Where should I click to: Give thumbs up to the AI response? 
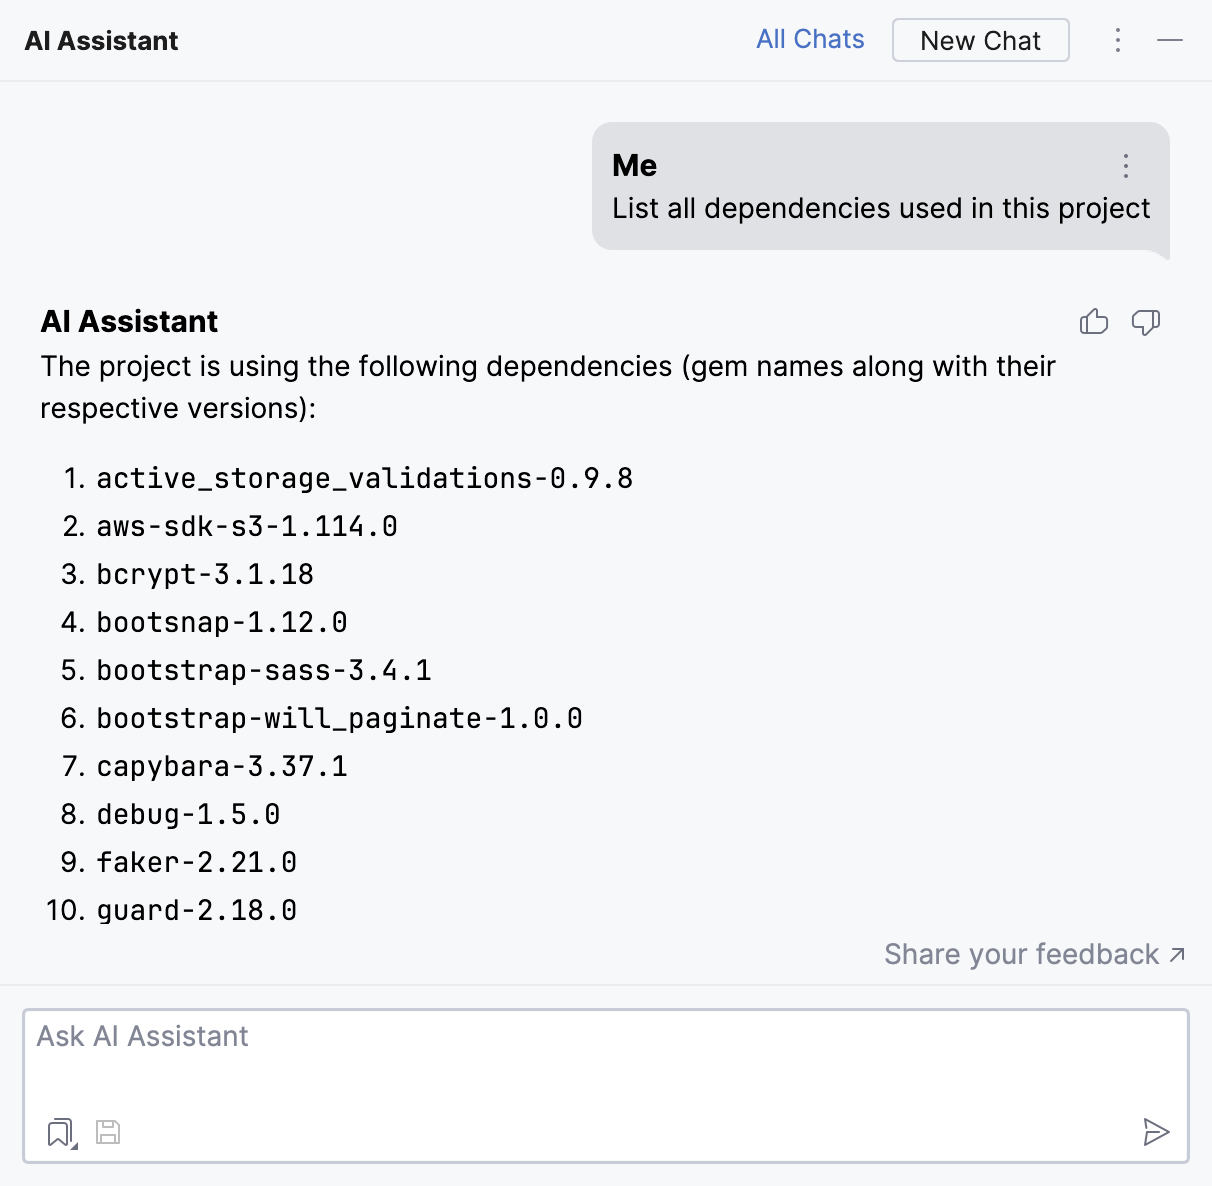[x=1094, y=322]
